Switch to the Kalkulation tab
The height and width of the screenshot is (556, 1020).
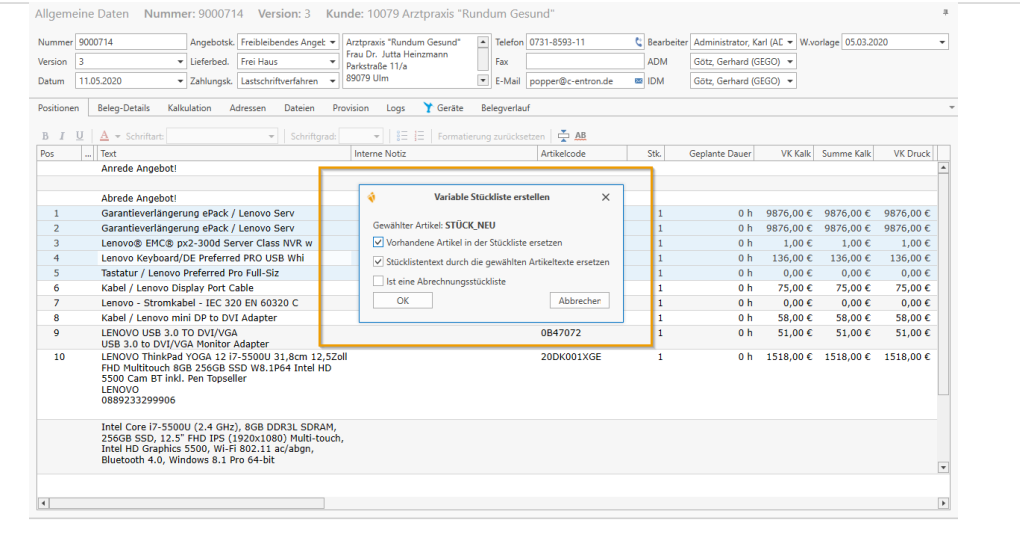click(x=189, y=108)
